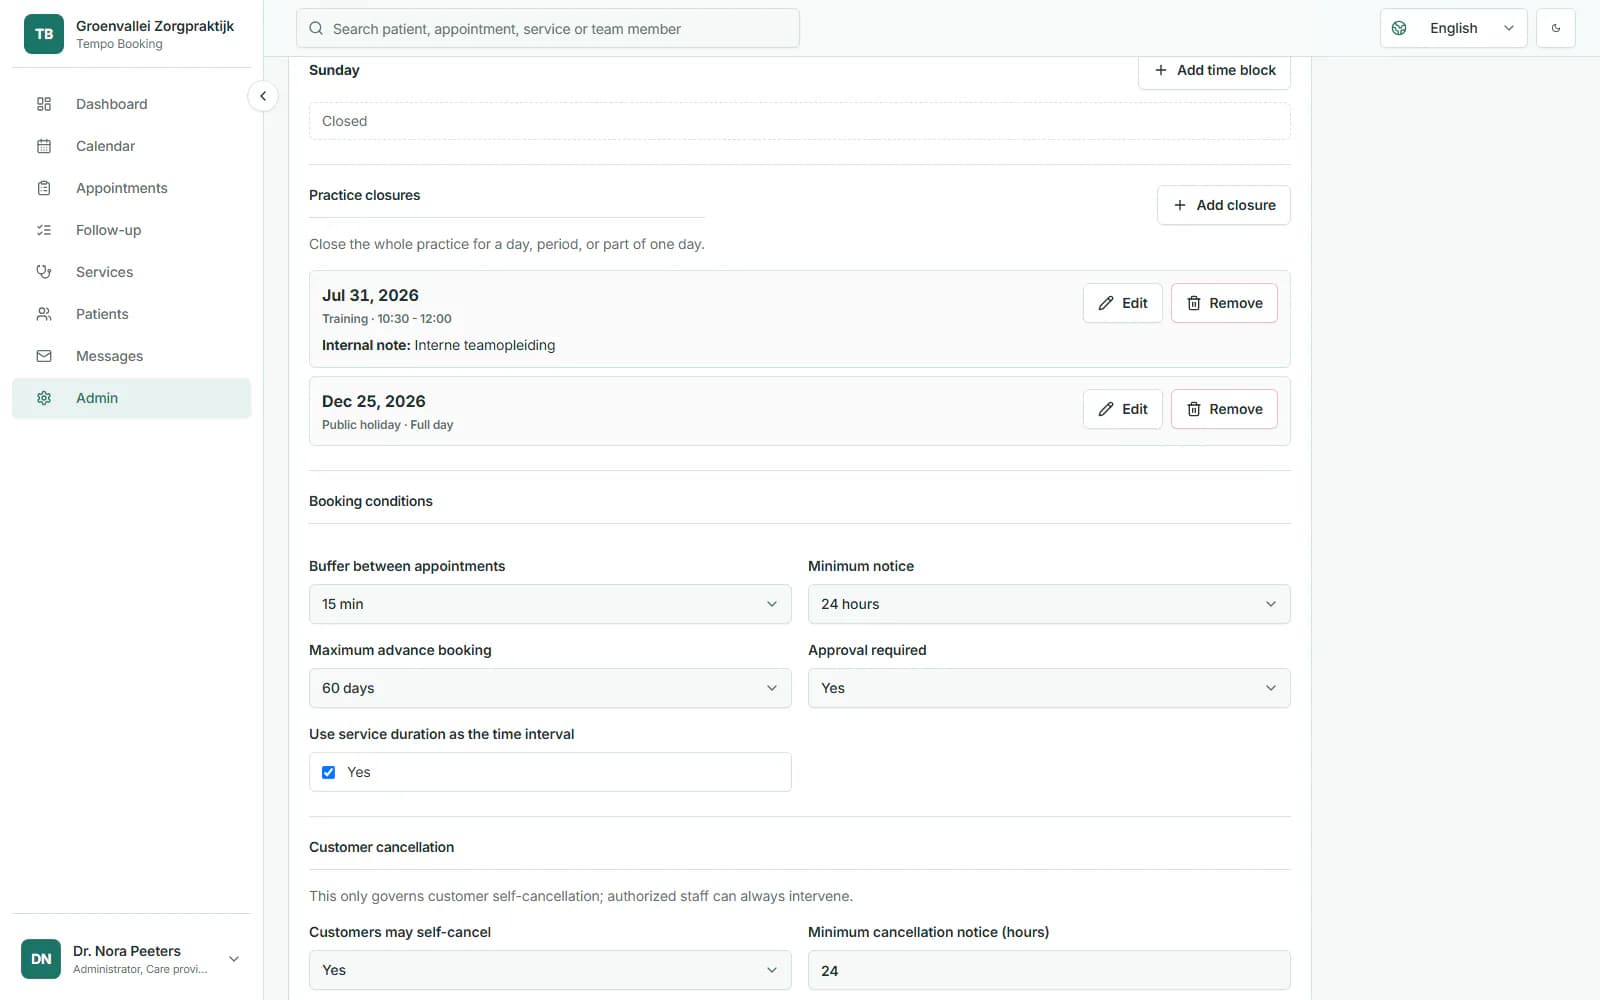Open Dashboard from sidebar
Image resolution: width=1600 pixels, height=1000 pixels.
pos(131,104)
